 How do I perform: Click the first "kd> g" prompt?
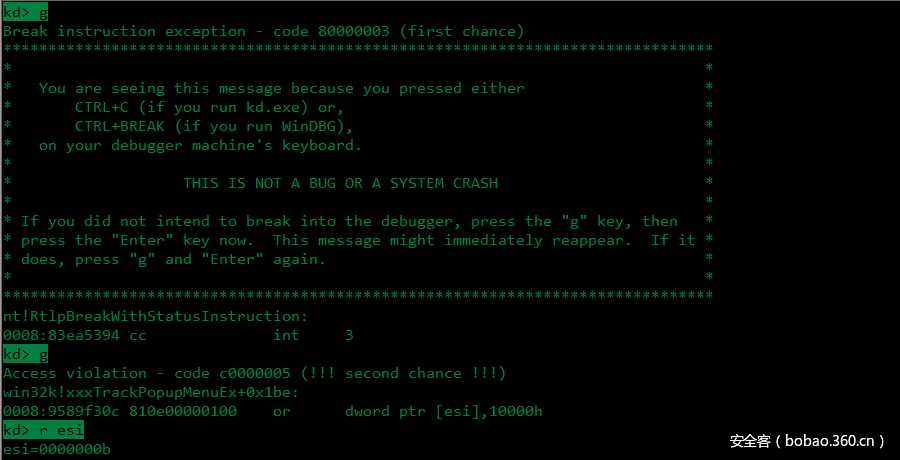25,12
